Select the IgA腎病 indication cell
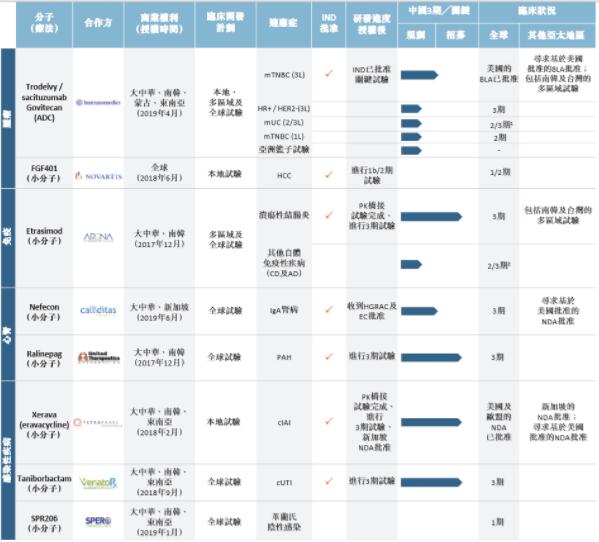Viewport: 599px width, 542px height. click(284, 310)
